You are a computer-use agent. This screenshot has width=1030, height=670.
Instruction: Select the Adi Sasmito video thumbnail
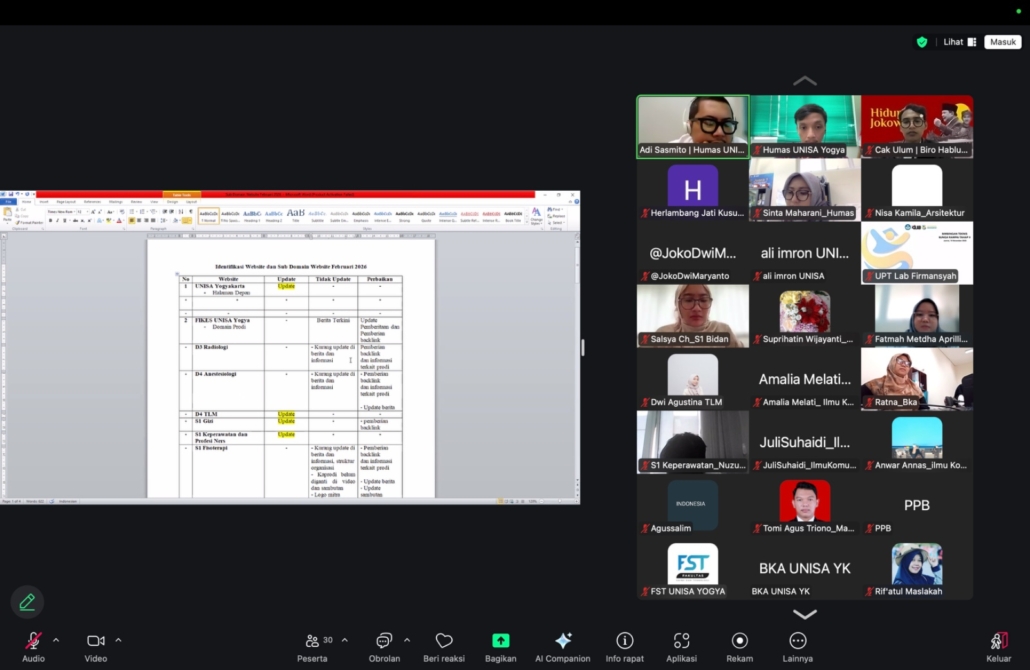tap(693, 126)
